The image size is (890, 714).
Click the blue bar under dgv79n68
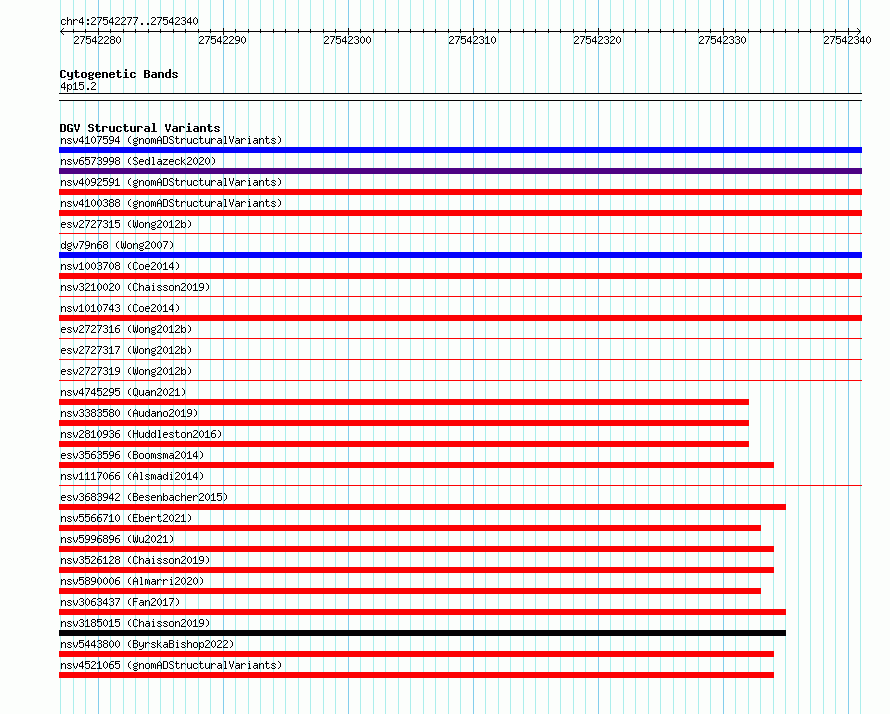click(460, 255)
